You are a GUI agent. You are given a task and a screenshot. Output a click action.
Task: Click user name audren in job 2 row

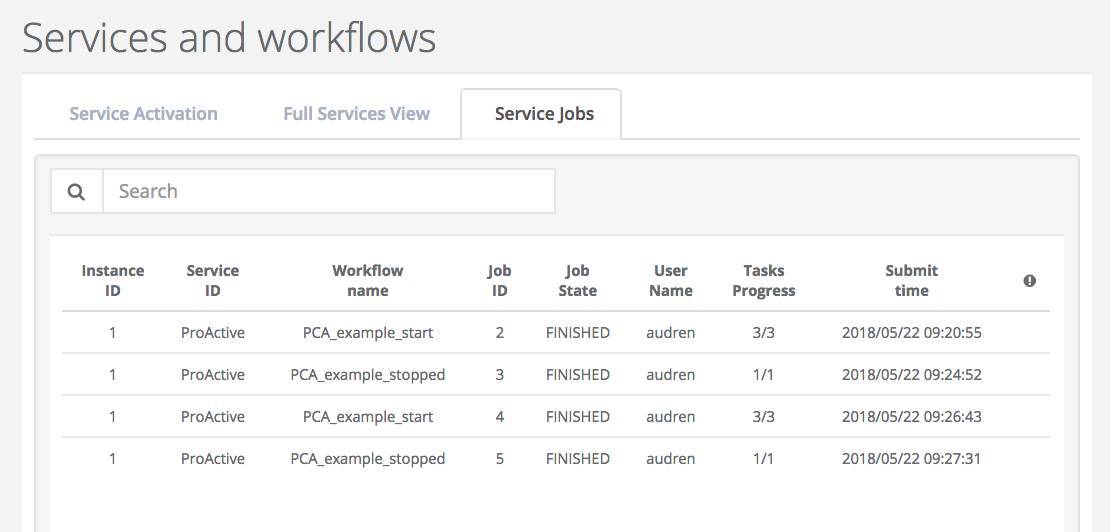[670, 332]
